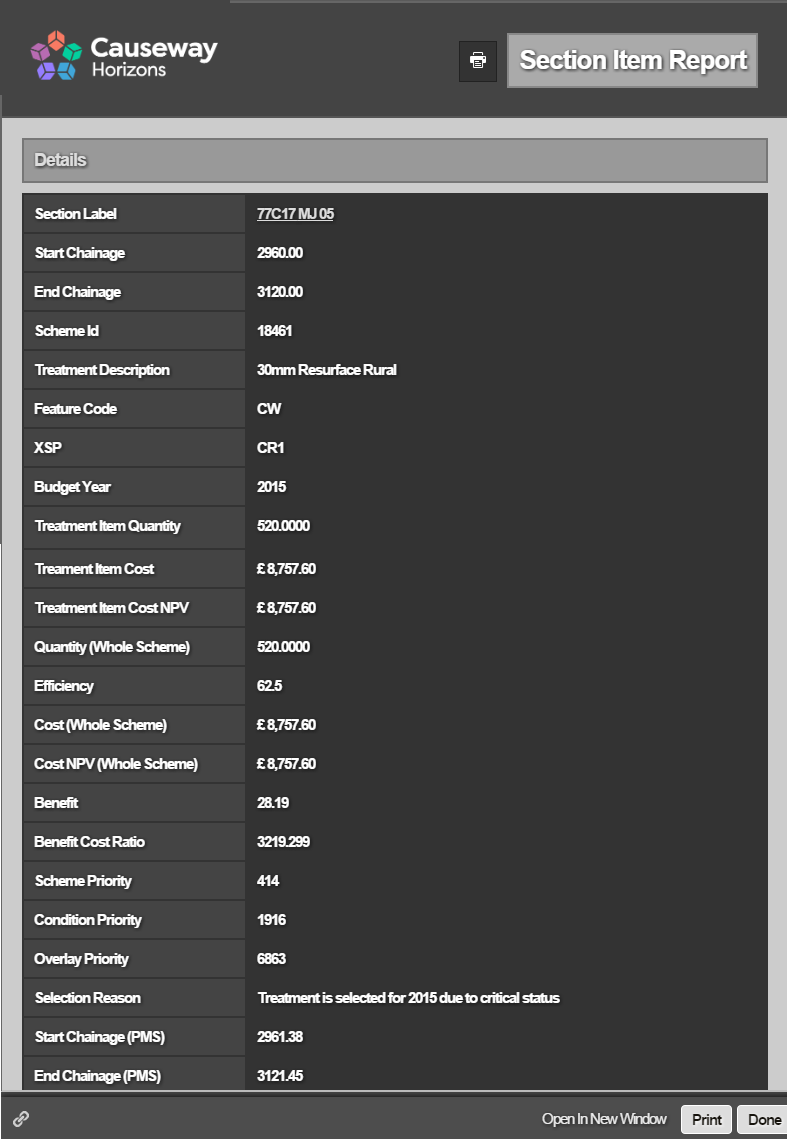
Task: Click the Treatment Description value 30mm Resurface Rural
Action: pos(326,370)
